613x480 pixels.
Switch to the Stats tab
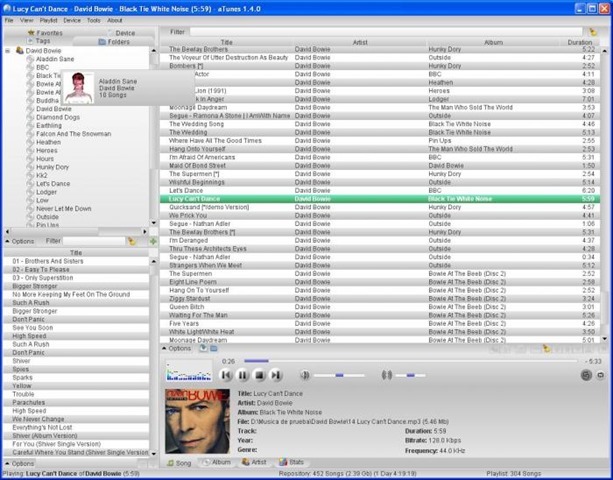(291, 462)
